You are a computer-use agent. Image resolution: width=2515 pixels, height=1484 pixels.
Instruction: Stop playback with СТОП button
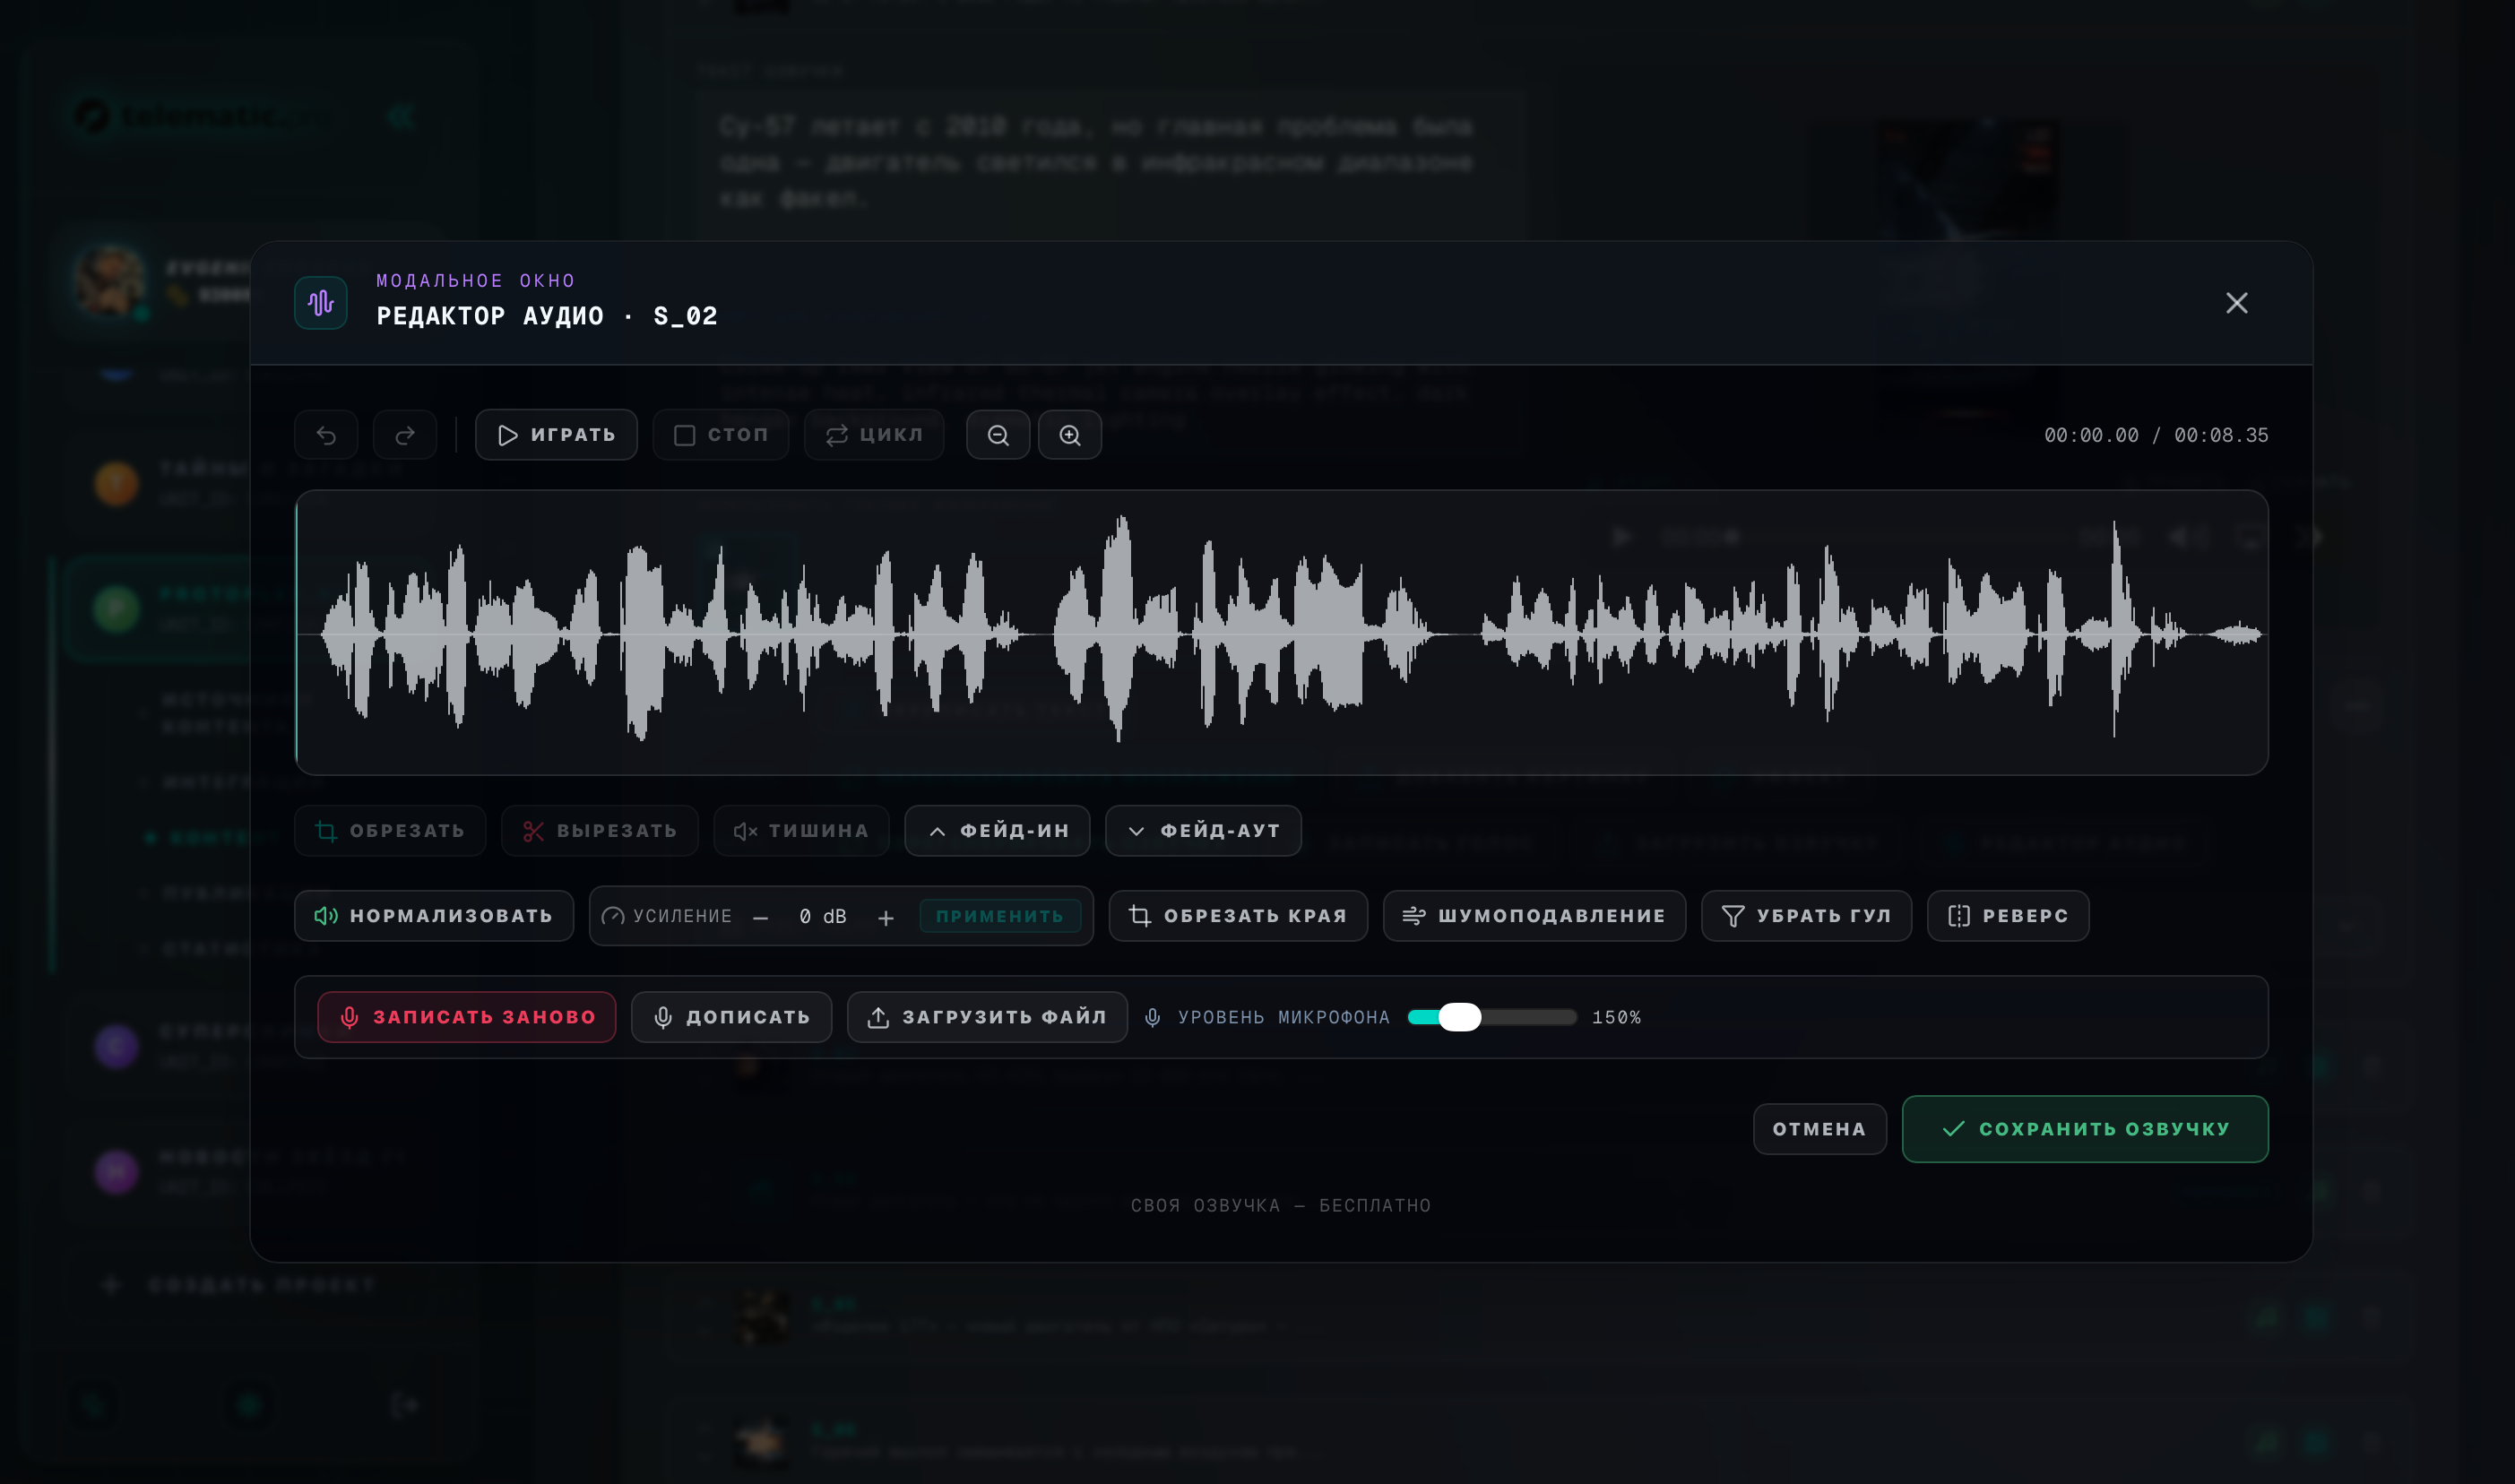point(721,435)
